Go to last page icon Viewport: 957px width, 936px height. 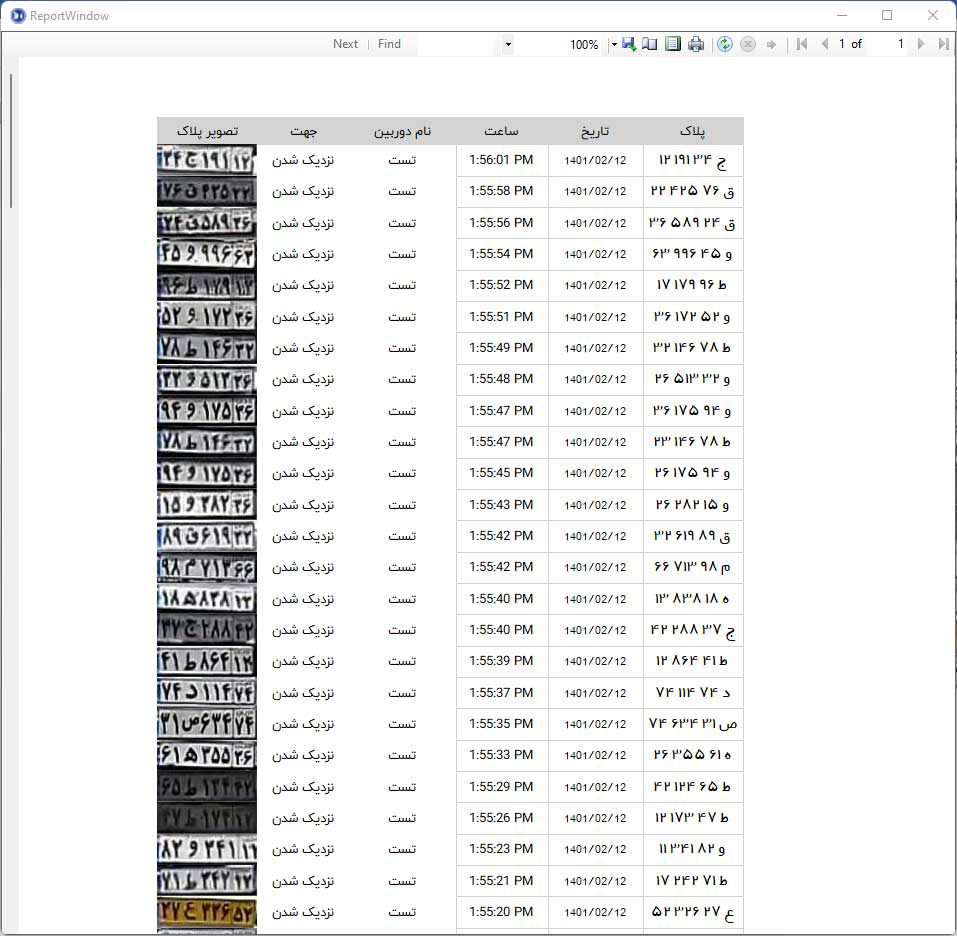click(944, 44)
